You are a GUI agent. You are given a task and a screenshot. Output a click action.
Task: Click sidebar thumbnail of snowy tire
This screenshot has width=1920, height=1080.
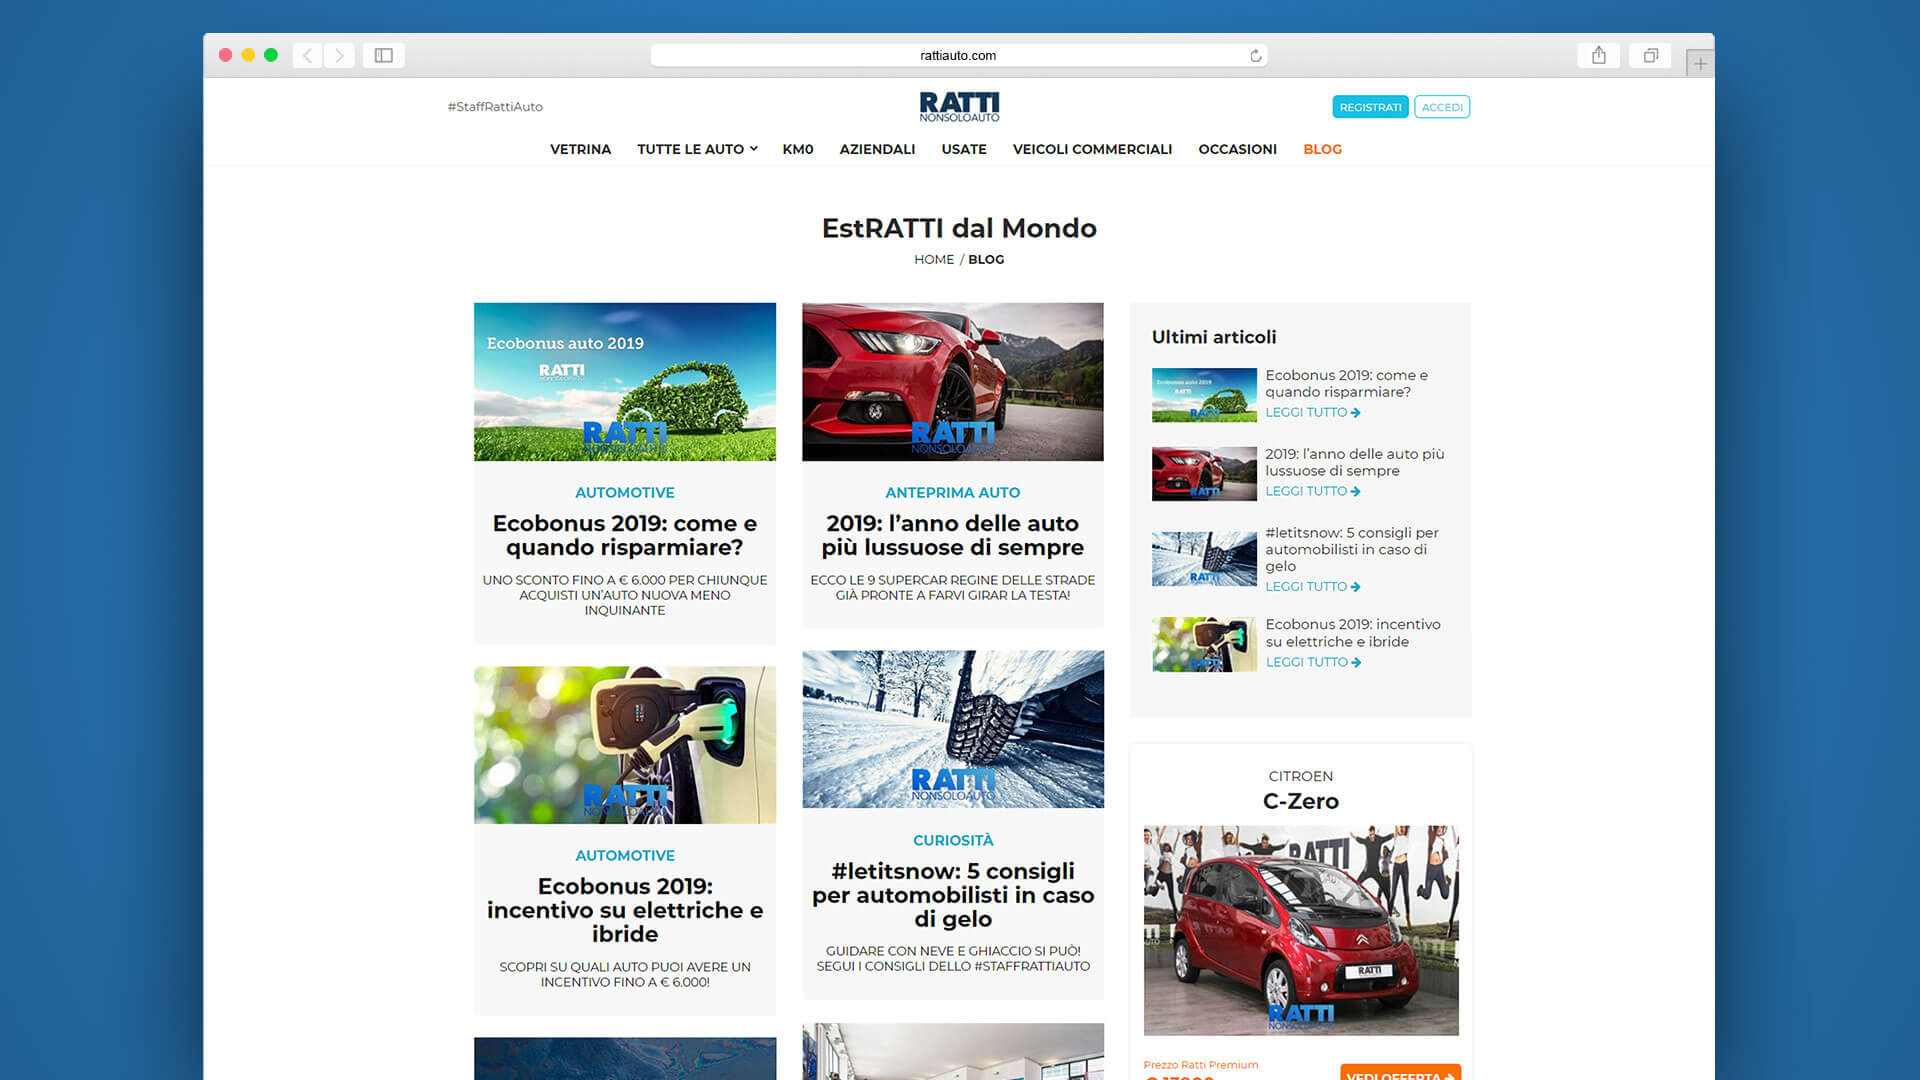(x=1204, y=559)
